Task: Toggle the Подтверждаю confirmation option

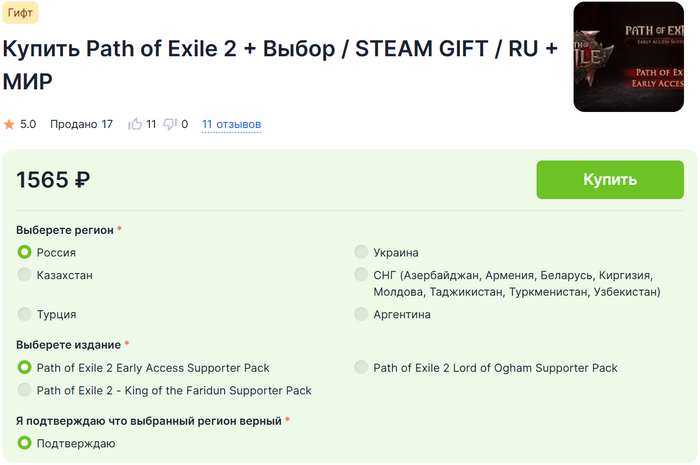Action: click(25, 443)
